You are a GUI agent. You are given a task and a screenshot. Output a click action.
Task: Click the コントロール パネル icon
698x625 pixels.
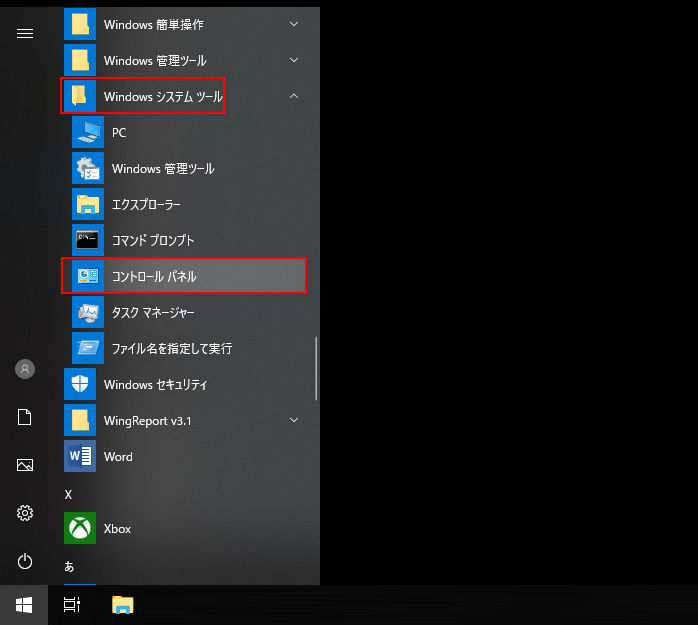click(88, 276)
